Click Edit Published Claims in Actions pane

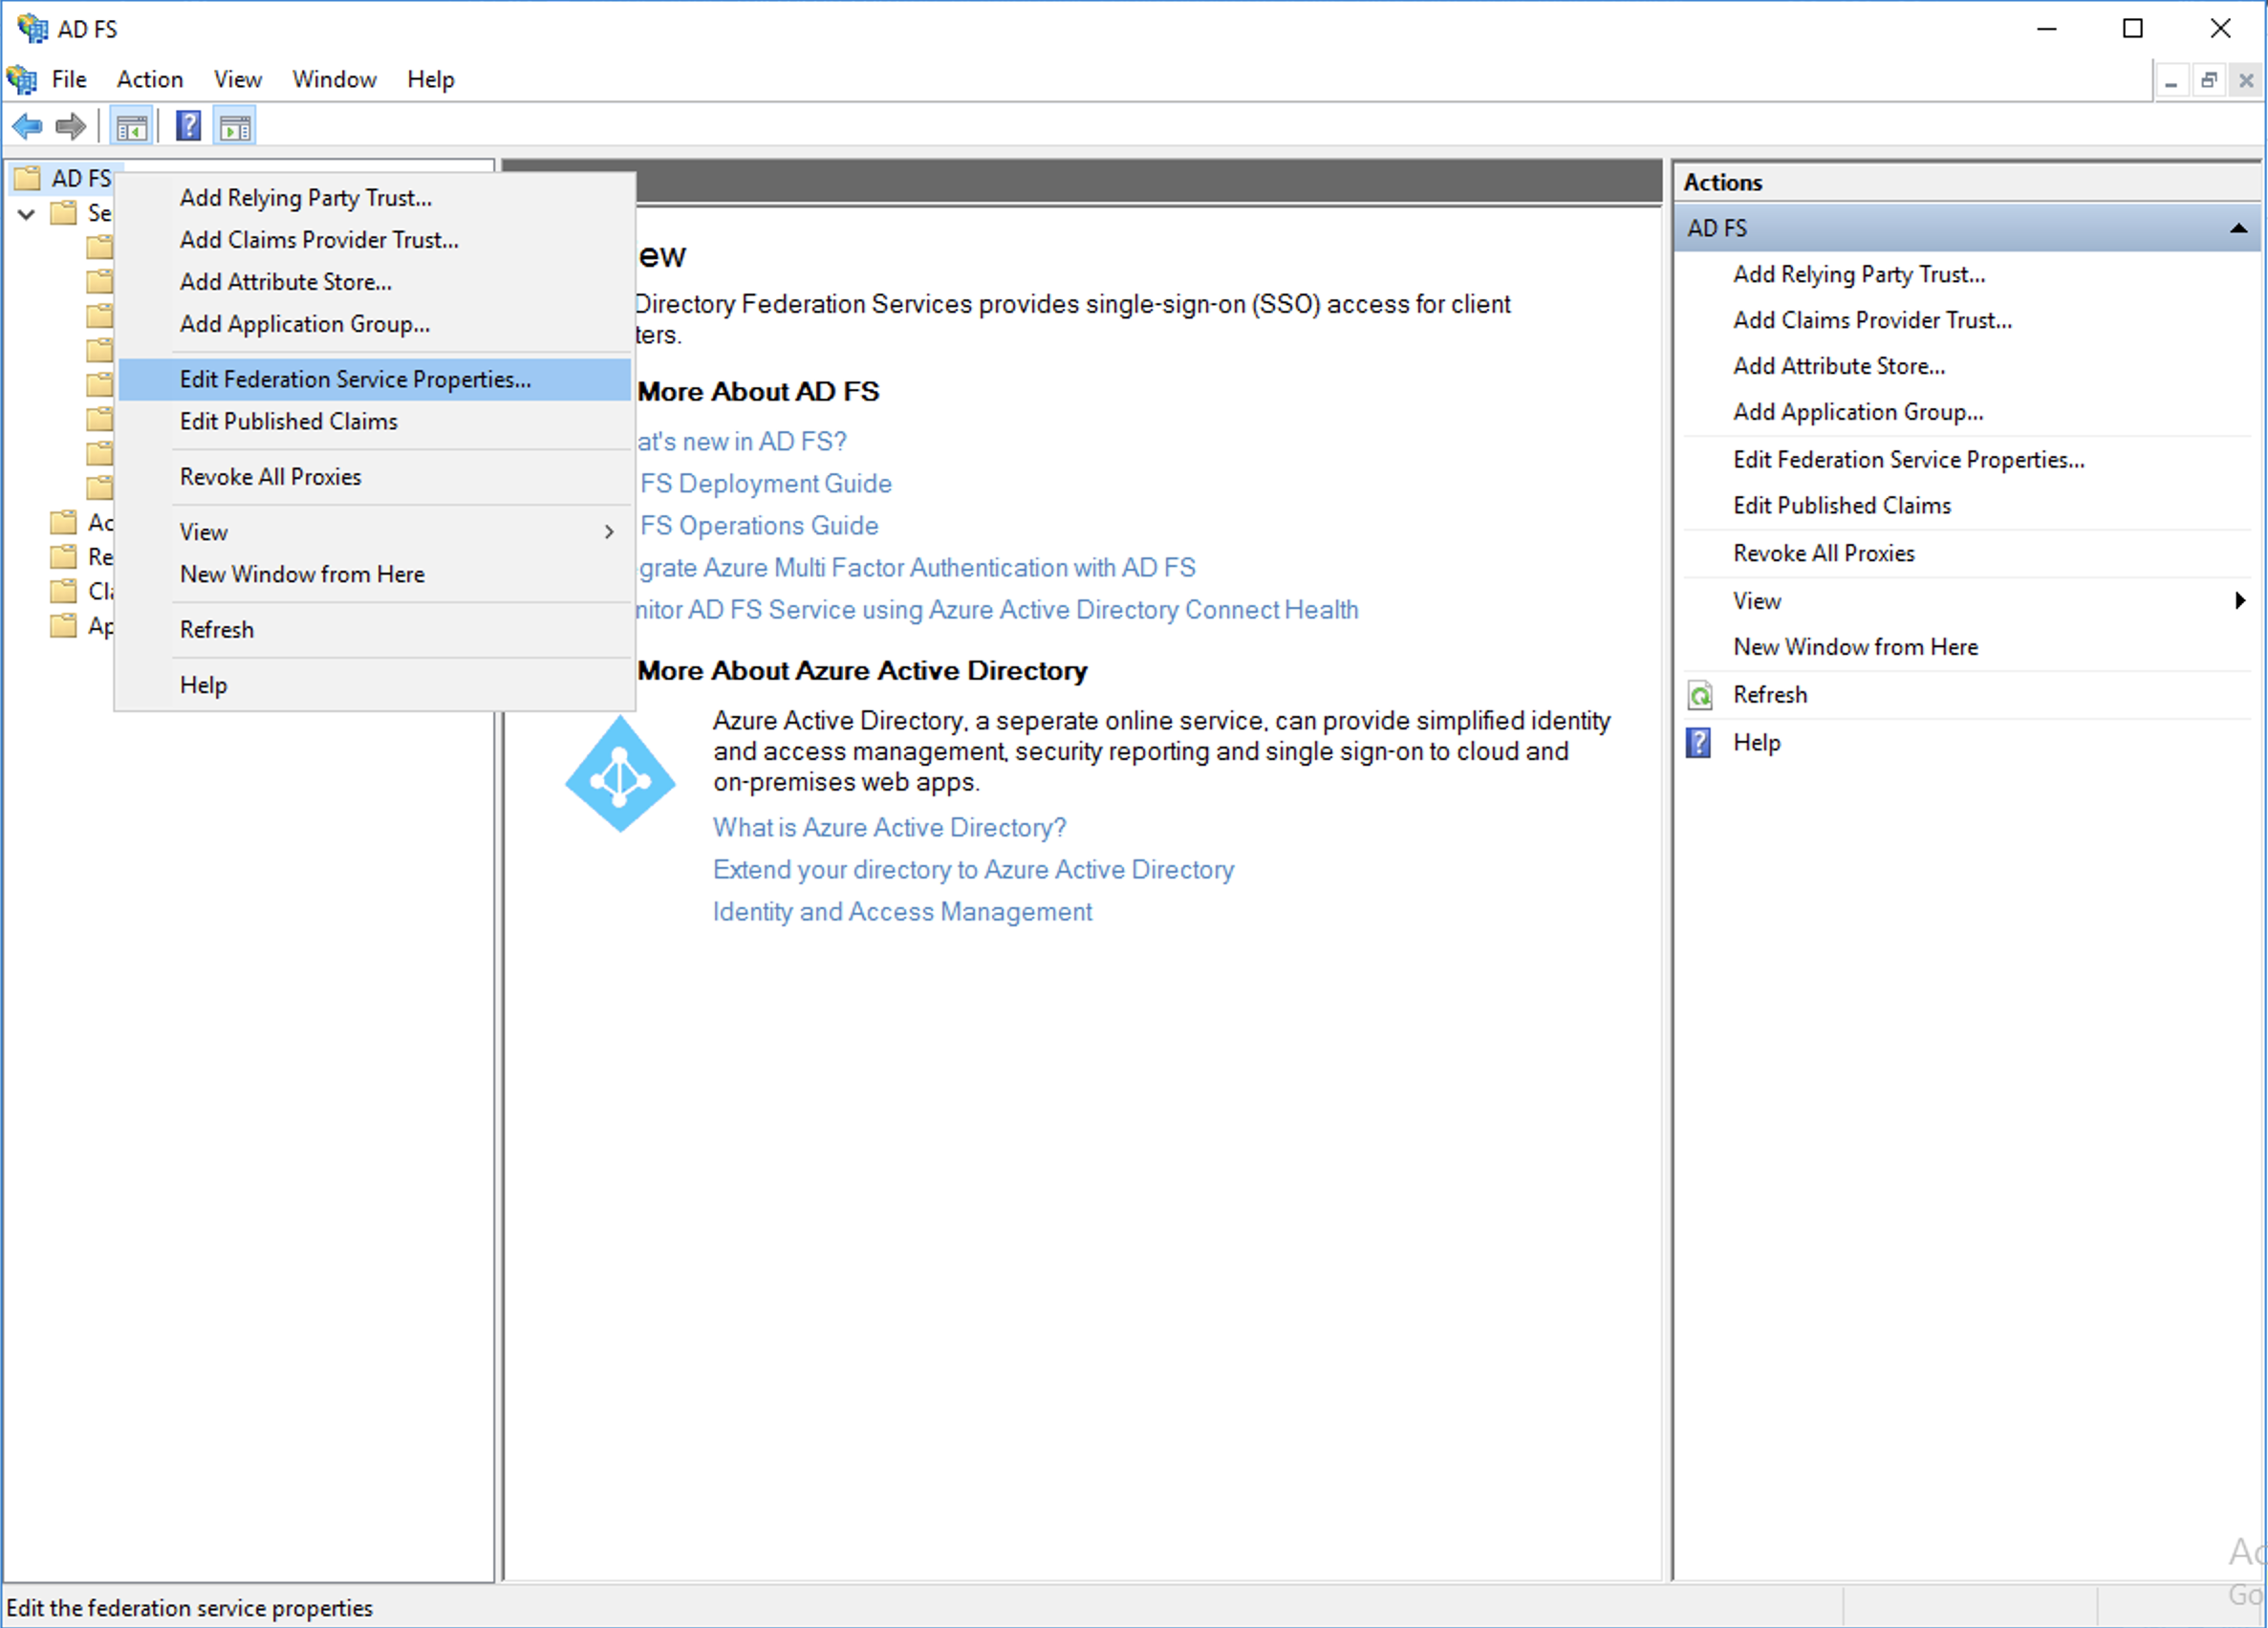click(1842, 505)
